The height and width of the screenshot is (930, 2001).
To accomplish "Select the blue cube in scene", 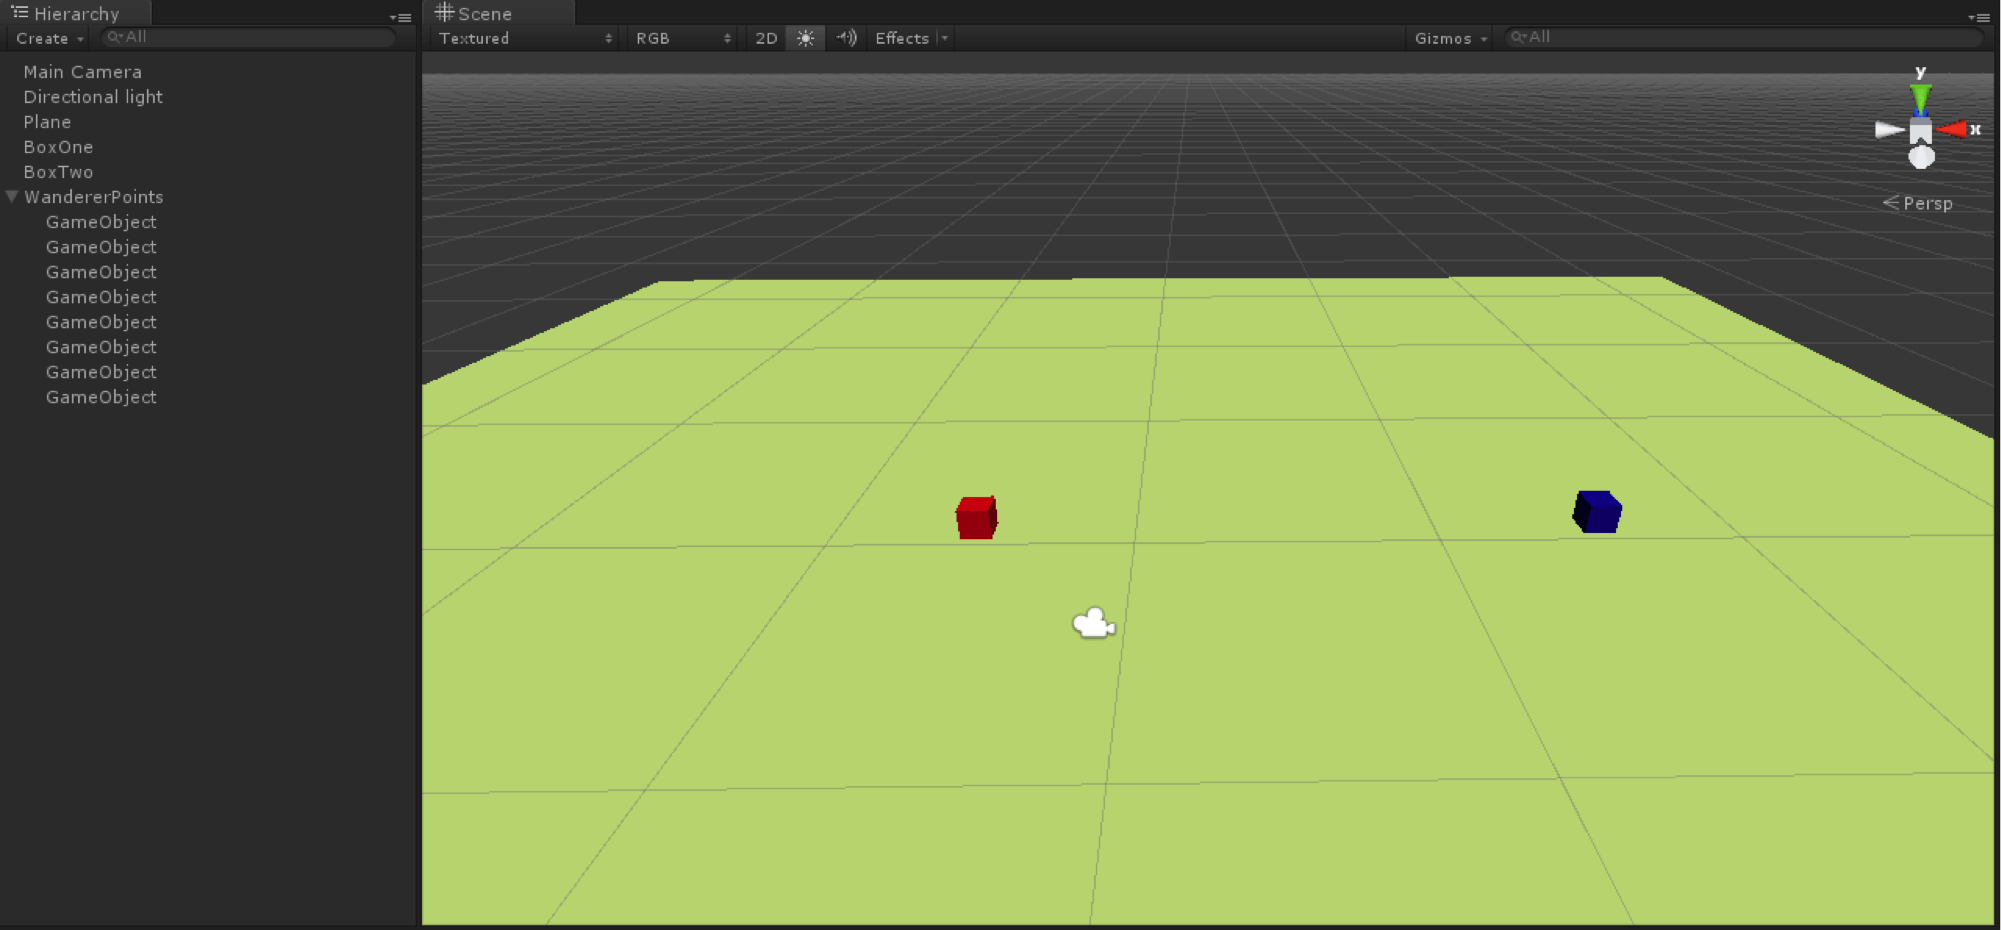I will click(x=1597, y=512).
